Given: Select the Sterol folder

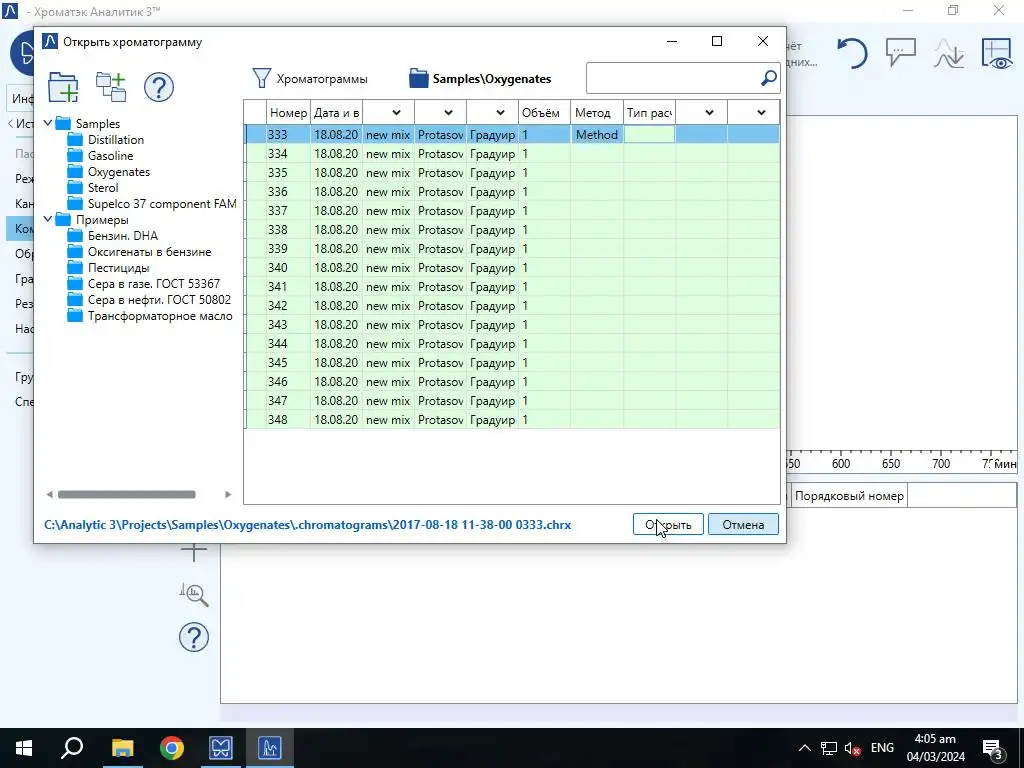Looking at the screenshot, I should [x=103, y=187].
